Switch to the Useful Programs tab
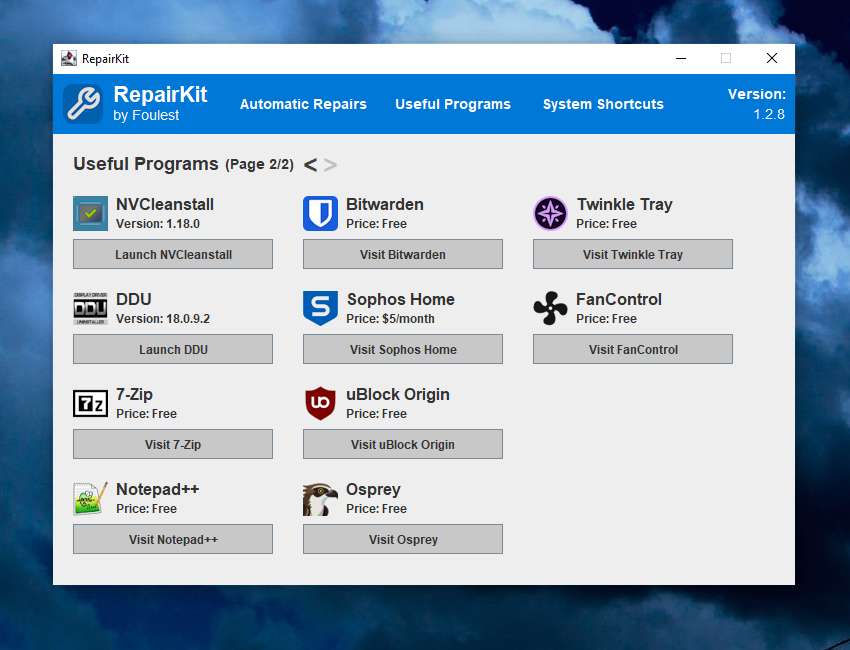 point(453,104)
